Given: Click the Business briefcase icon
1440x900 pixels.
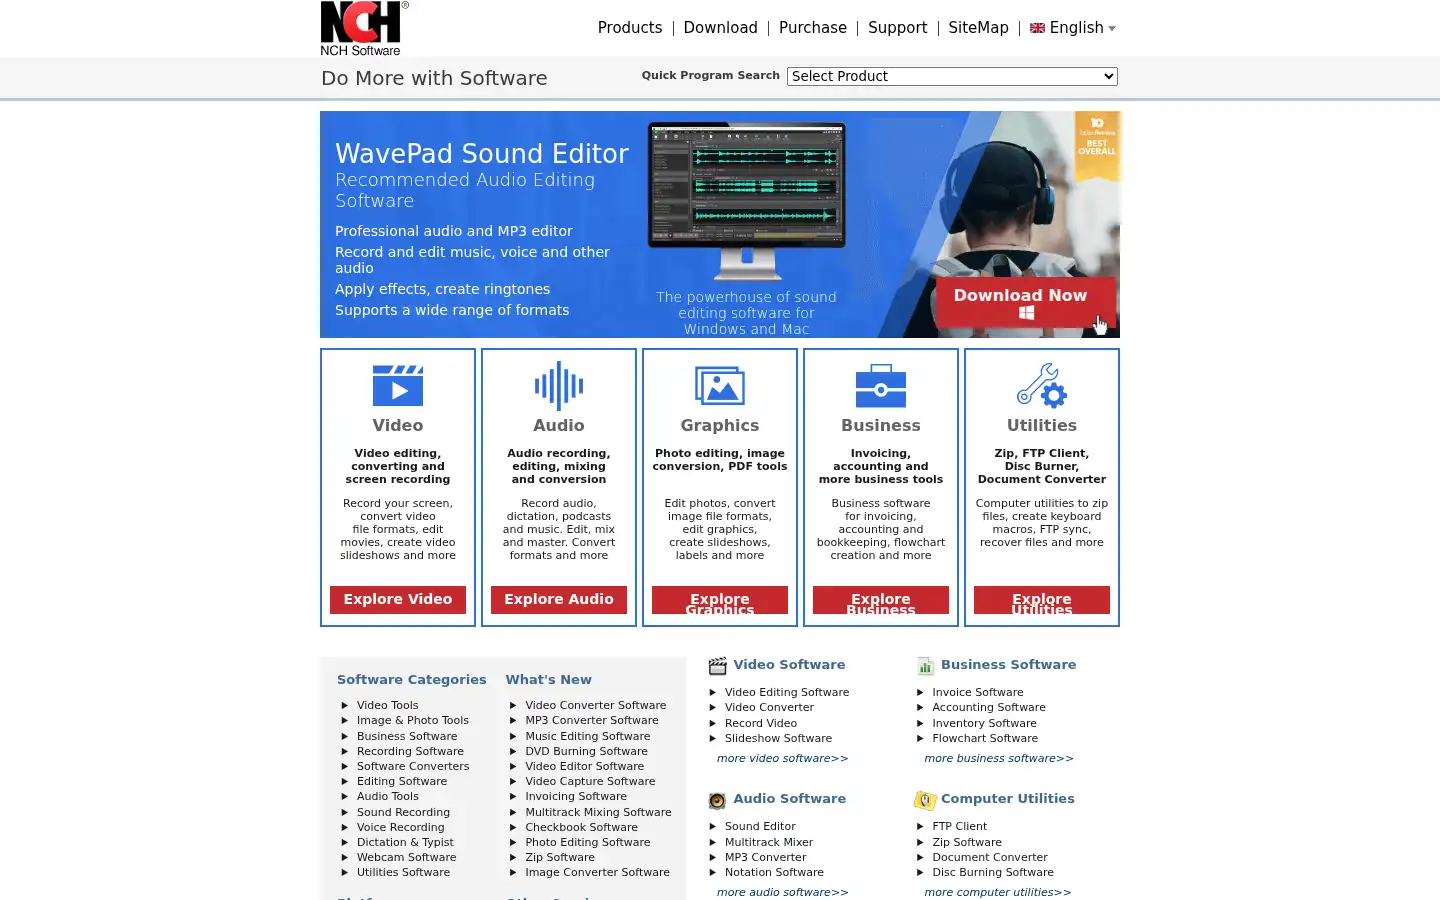Looking at the screenshot, I should [x=881, y=386].
